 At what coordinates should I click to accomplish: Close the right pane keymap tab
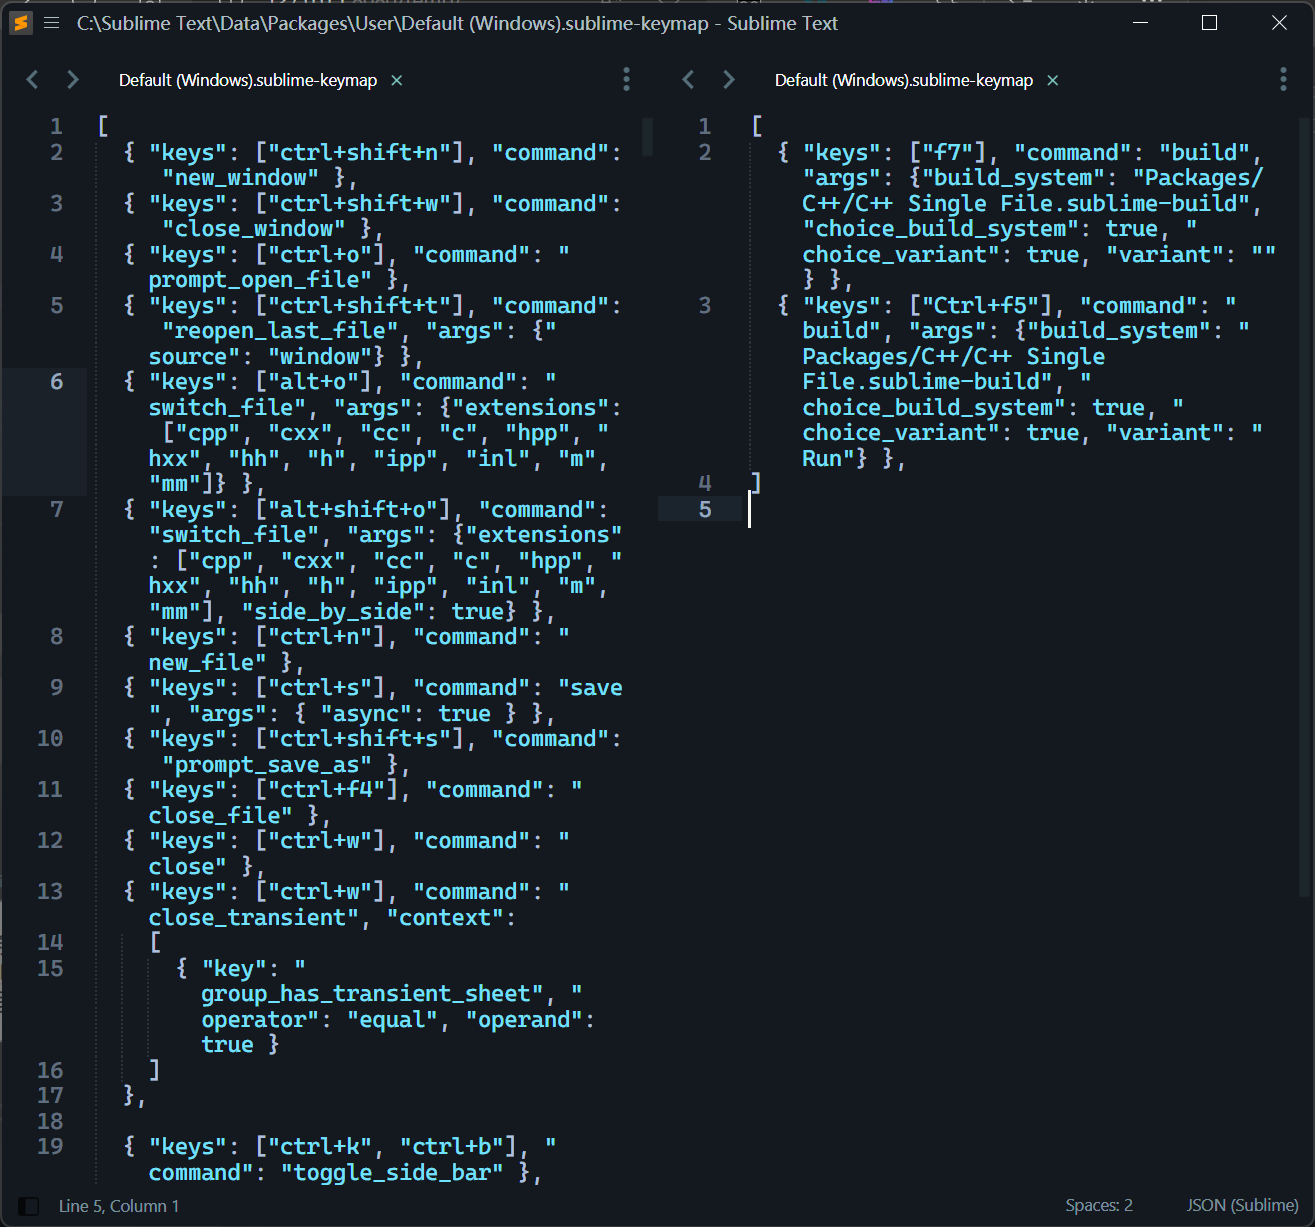[x=1053, y=80]
